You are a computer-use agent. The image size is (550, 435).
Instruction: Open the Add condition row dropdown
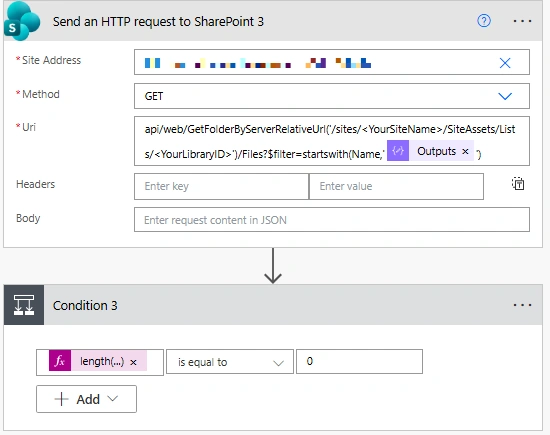(86, 399)
